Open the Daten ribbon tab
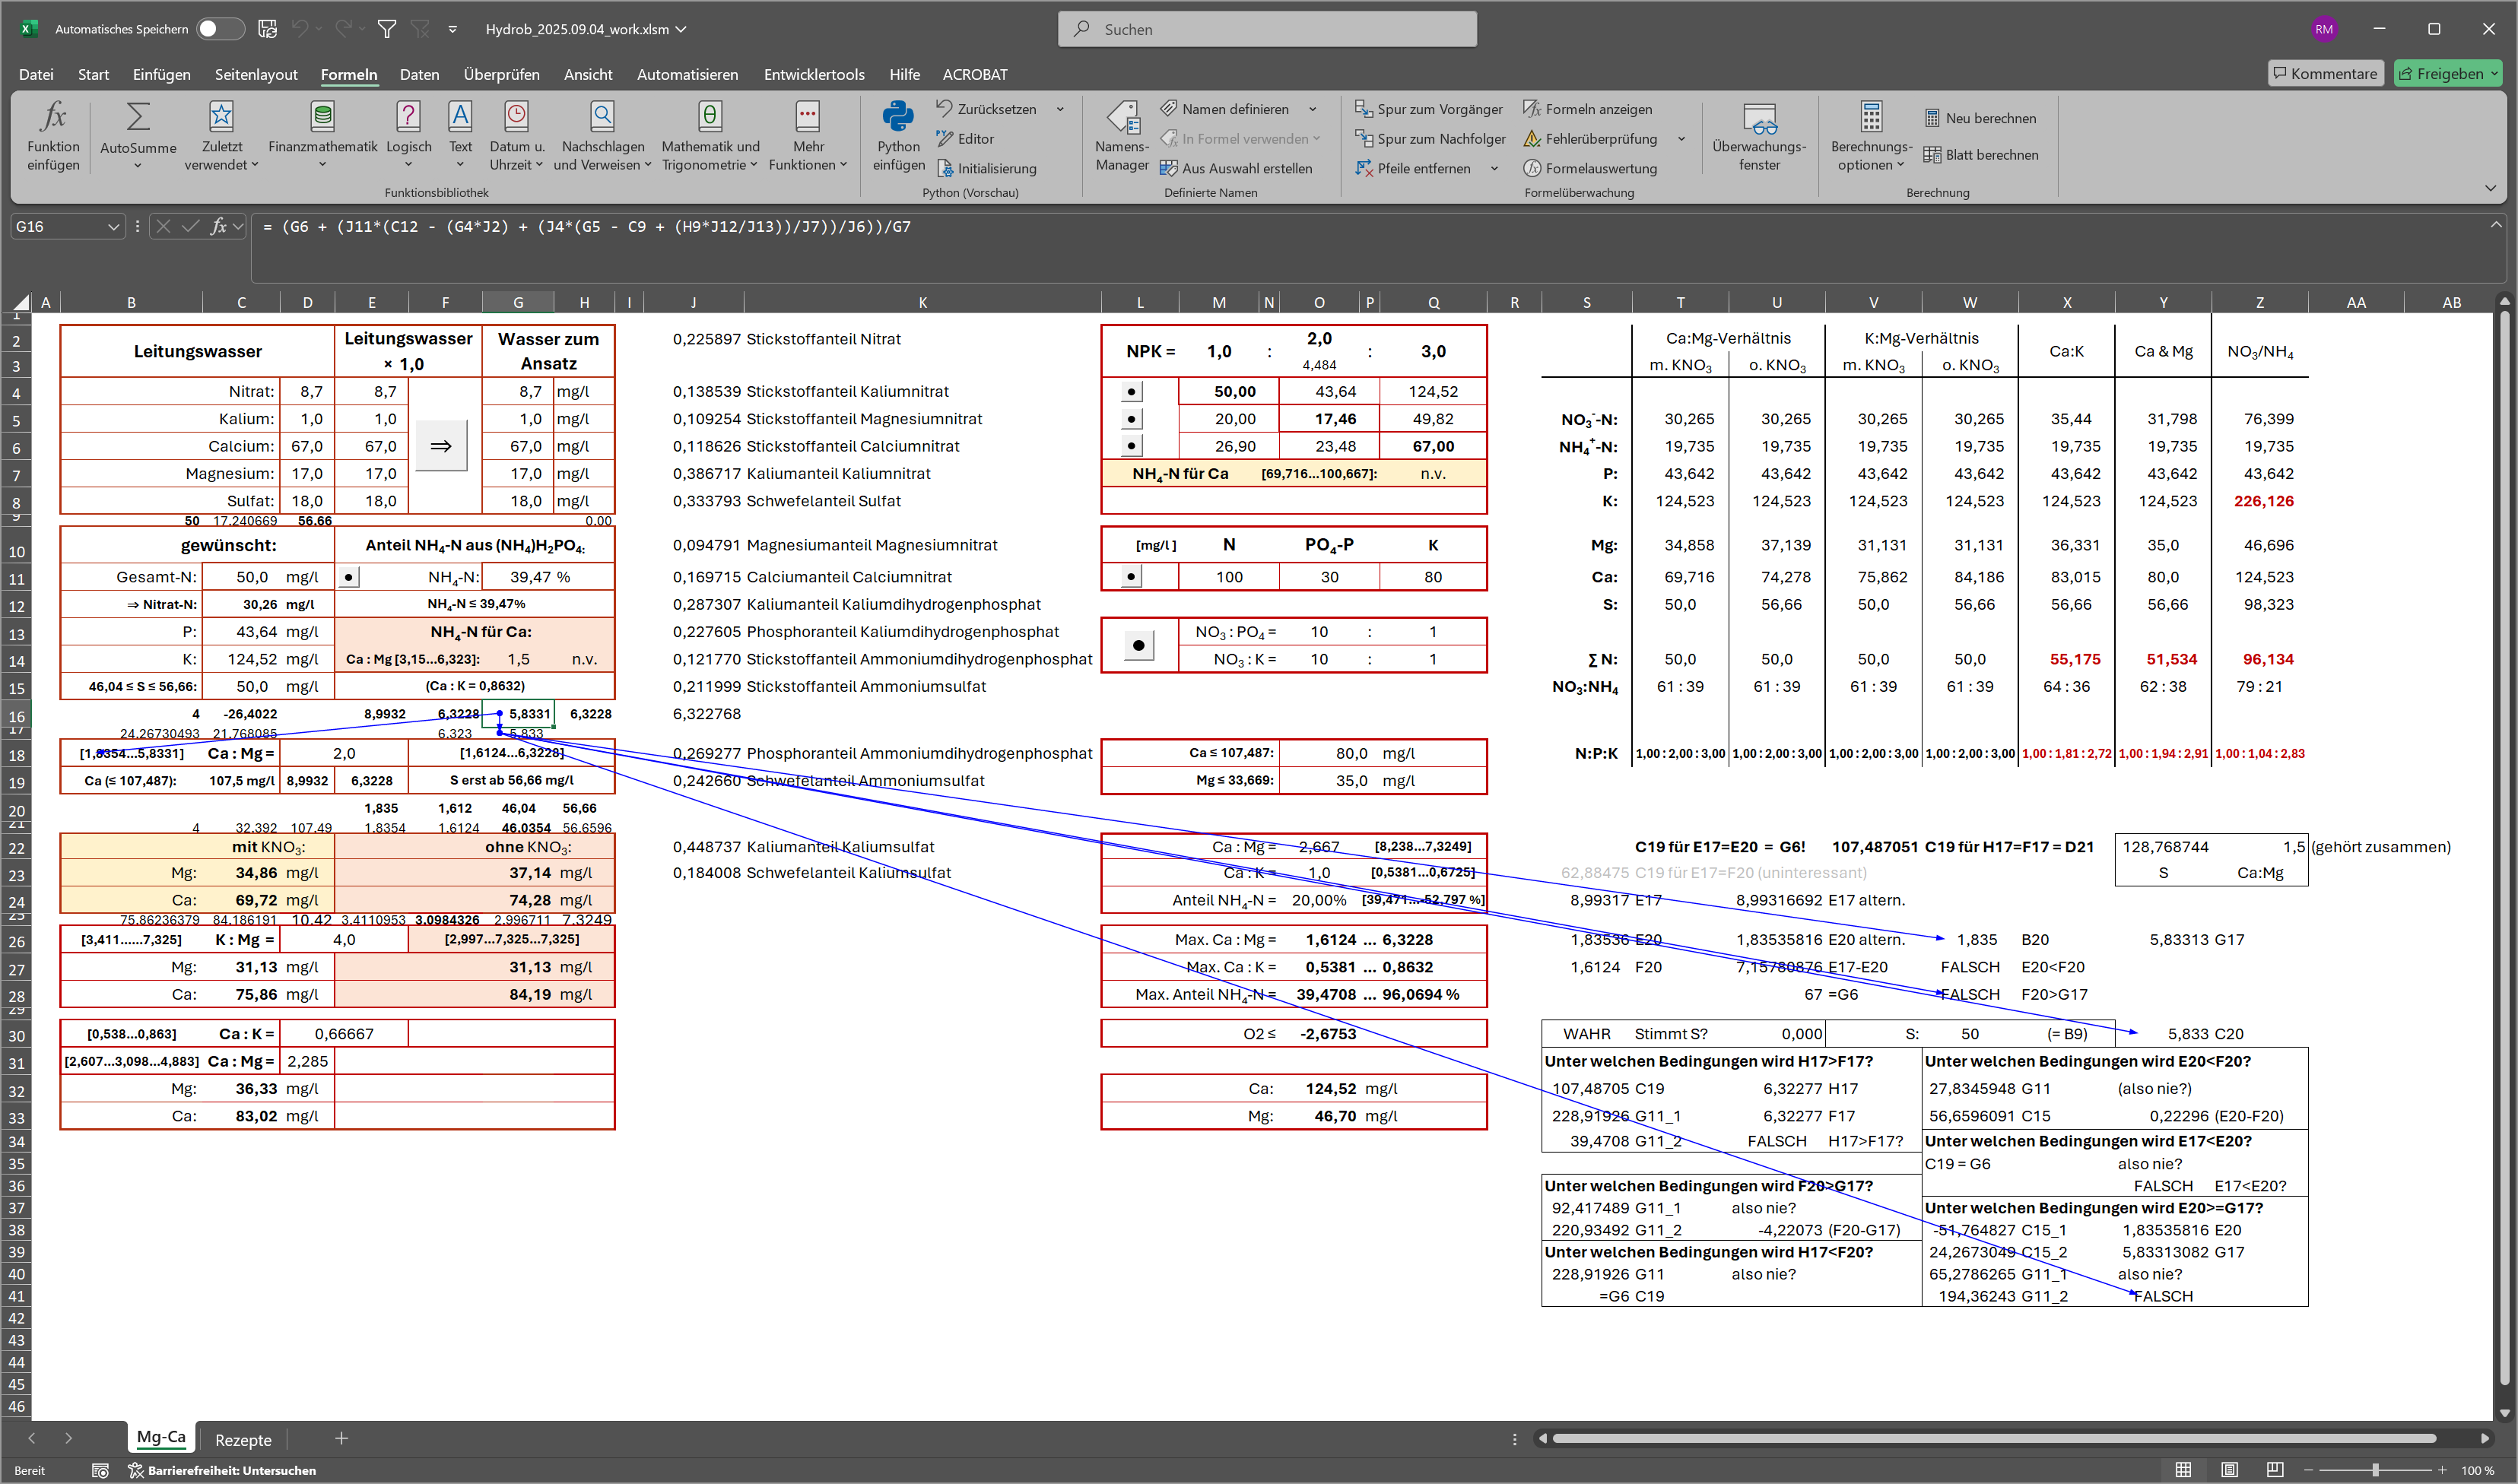The width and height of the screenshot is (2518, 1484). point(419,74)
